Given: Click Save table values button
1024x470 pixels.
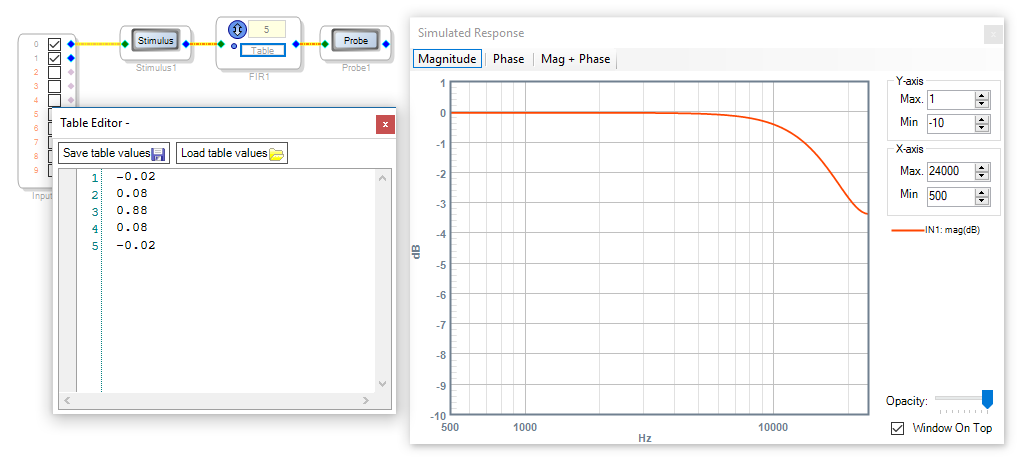Looking at the screenshot, I should (x=114, y=153).
